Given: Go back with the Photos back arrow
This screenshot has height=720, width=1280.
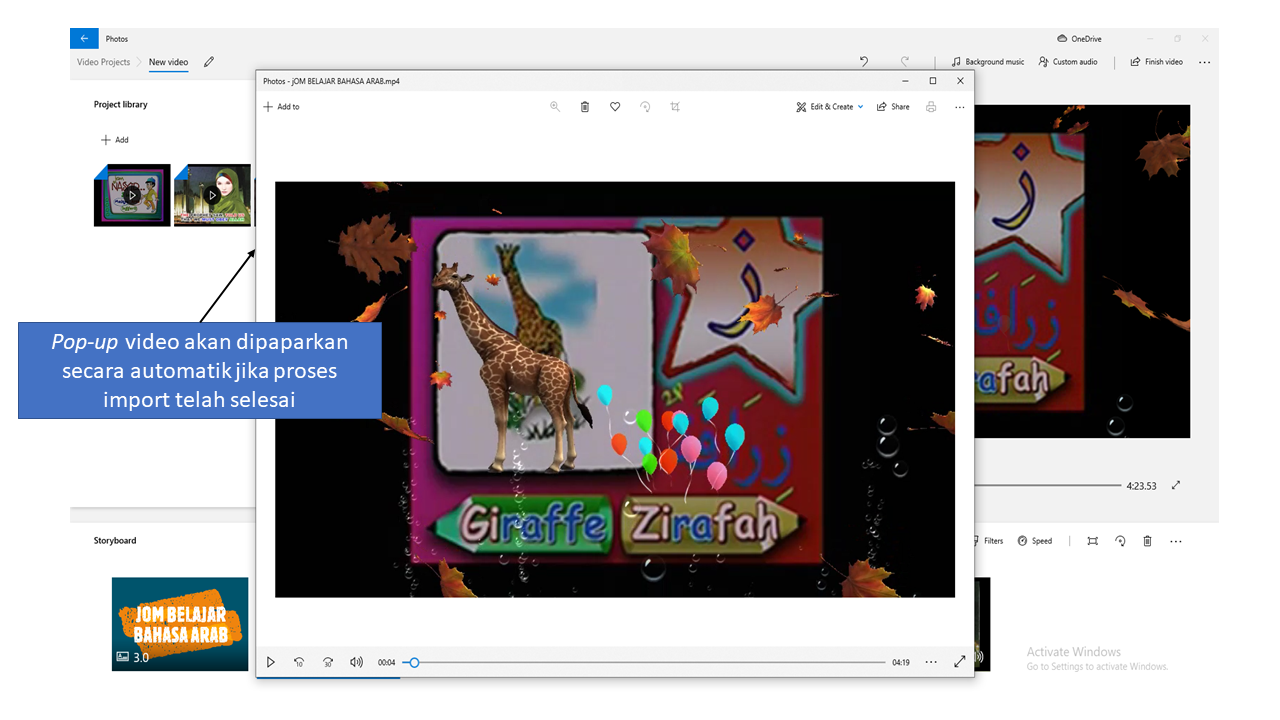Looking at the screenshot, I should coord(84,39).
